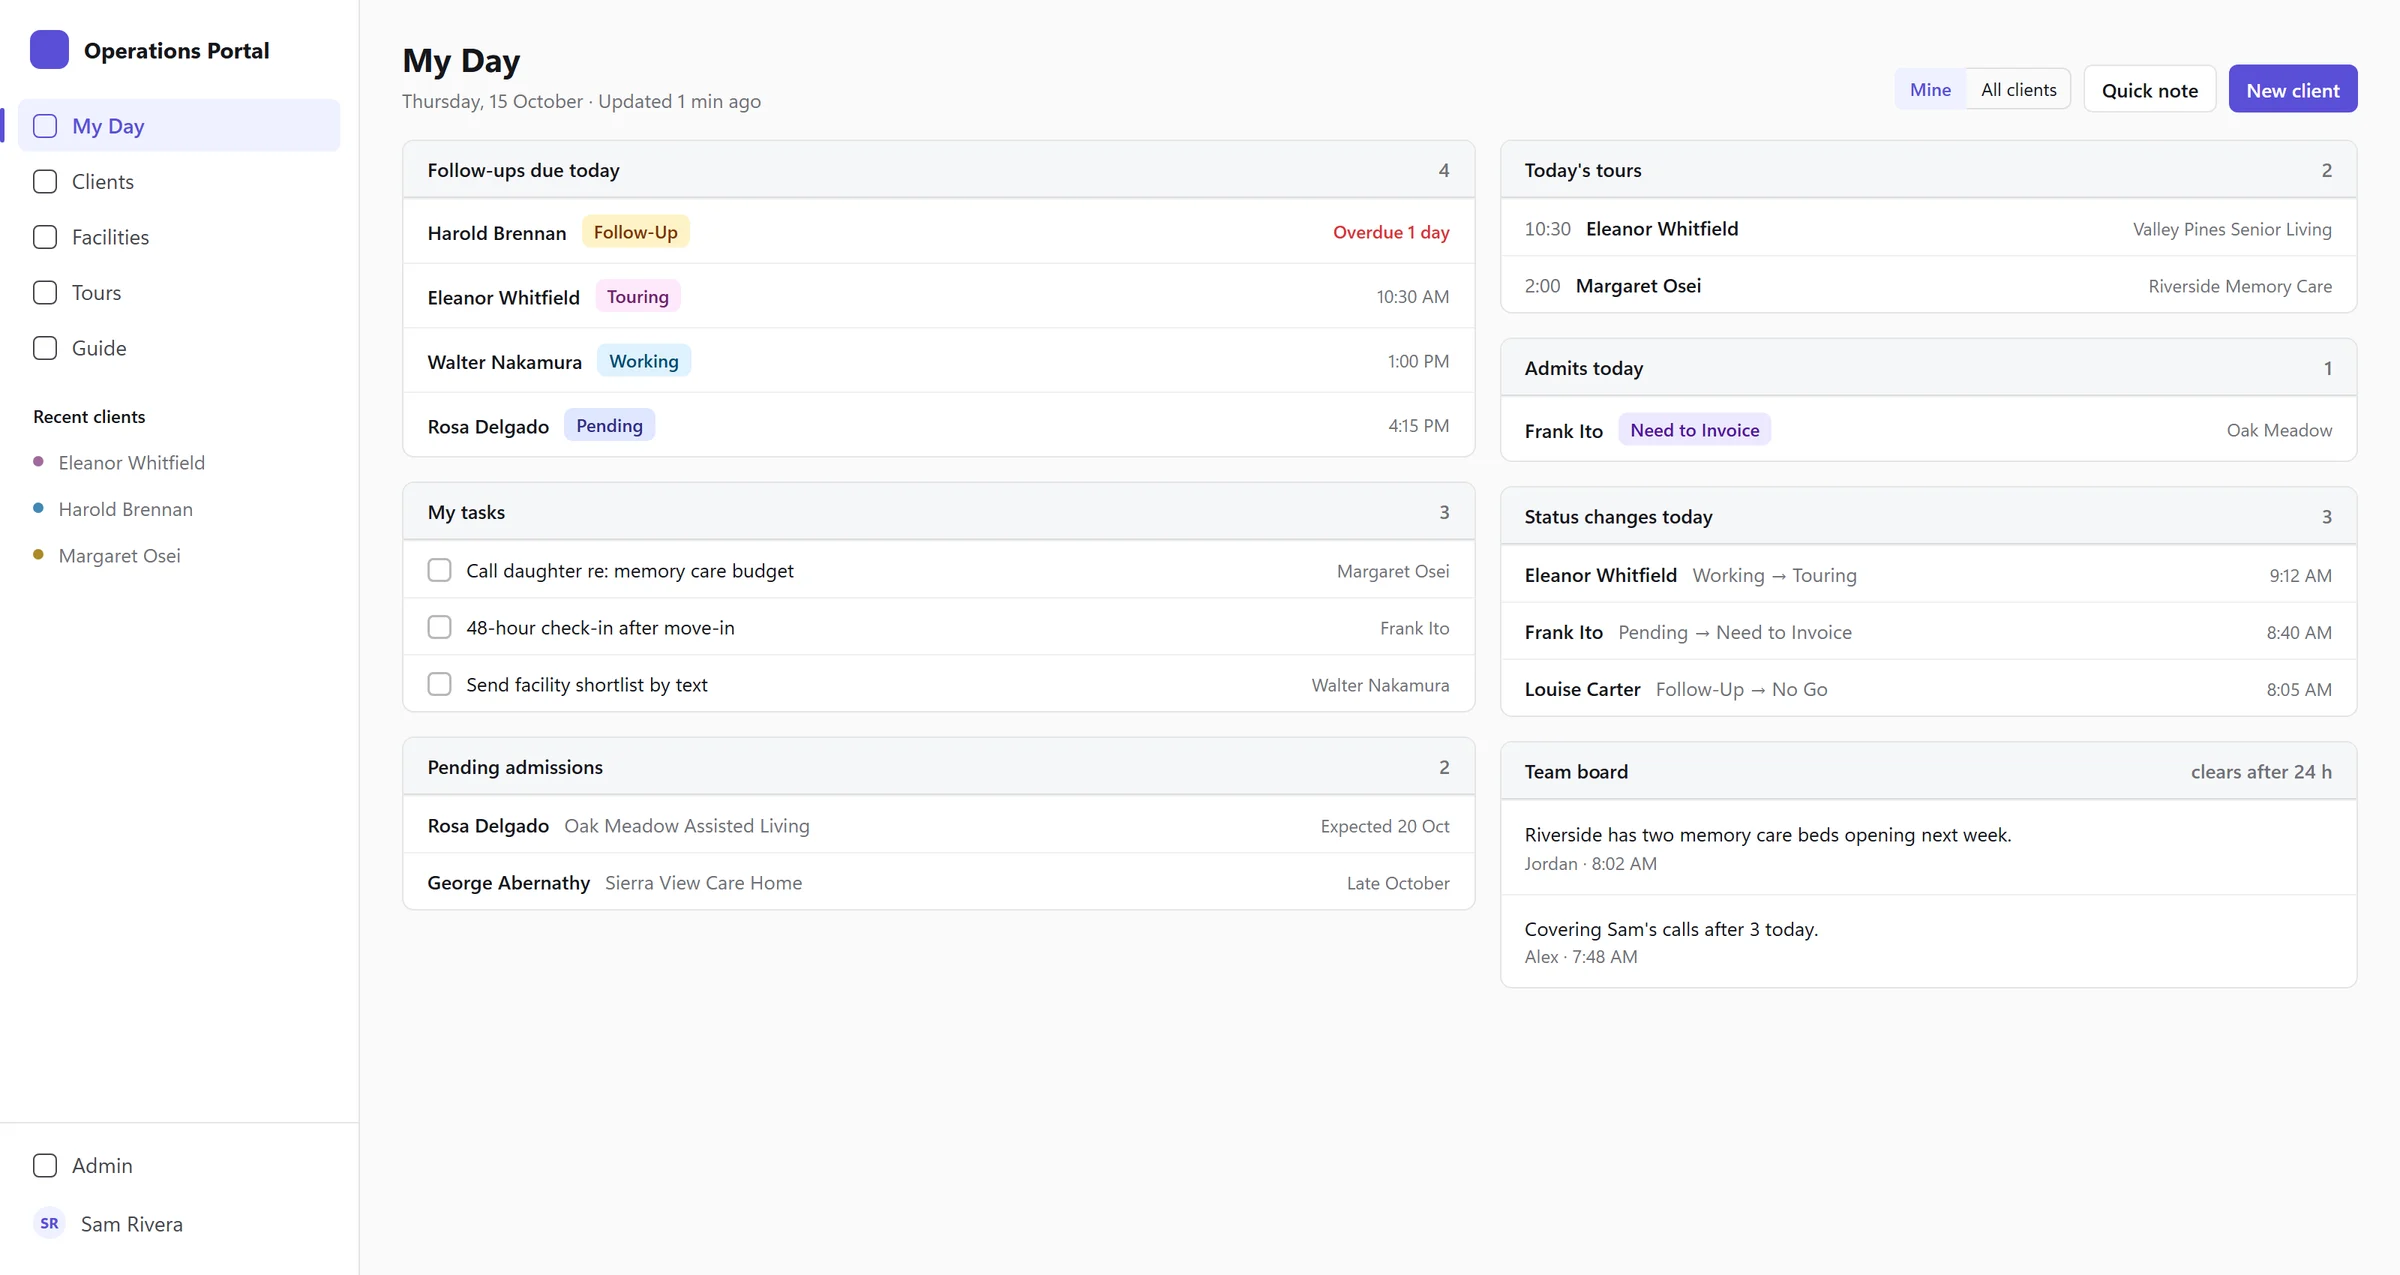Click the My Day sidebar icon
Image resolution: width=2400 pixels, height=1275 pixels.
click(45, 126)
